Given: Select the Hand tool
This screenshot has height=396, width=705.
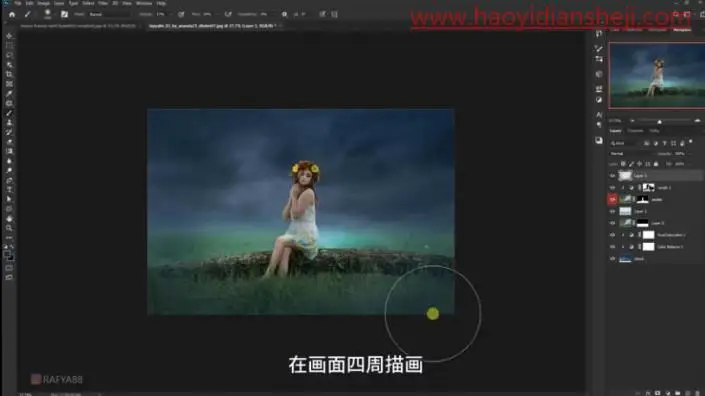Looking at the screenshot, I should click(9, 219).
